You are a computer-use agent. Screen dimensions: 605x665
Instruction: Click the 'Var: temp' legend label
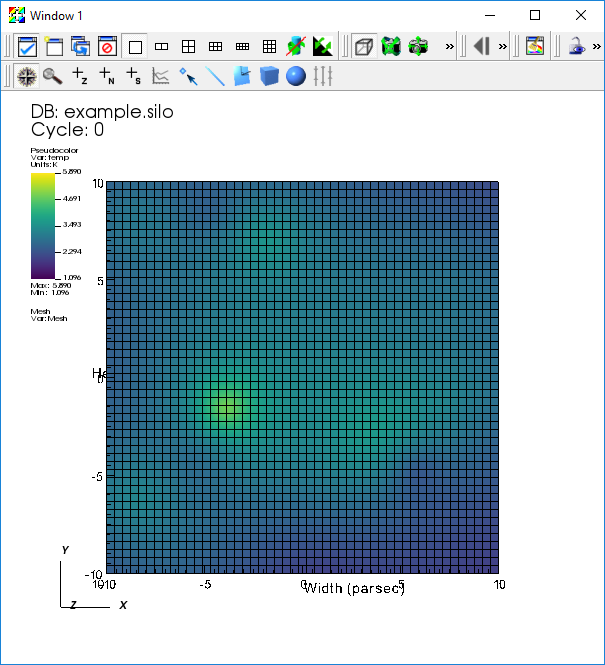[50, 157]
